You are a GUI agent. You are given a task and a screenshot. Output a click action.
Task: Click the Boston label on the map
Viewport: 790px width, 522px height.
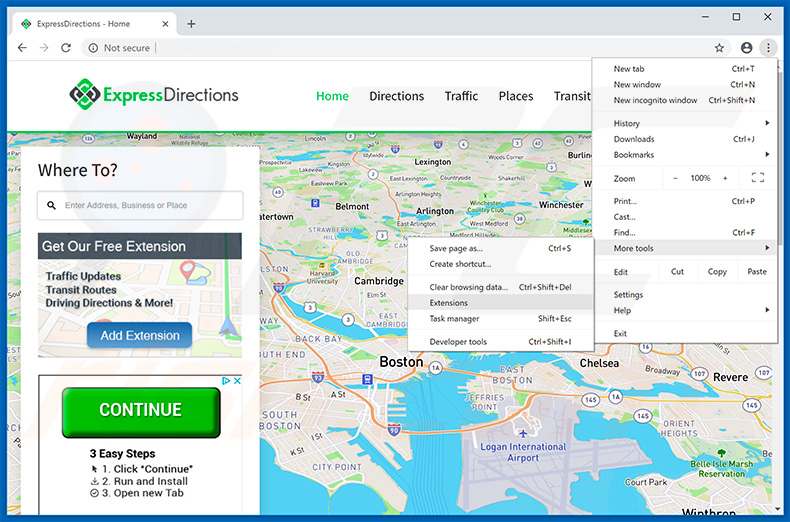point(401,362)
